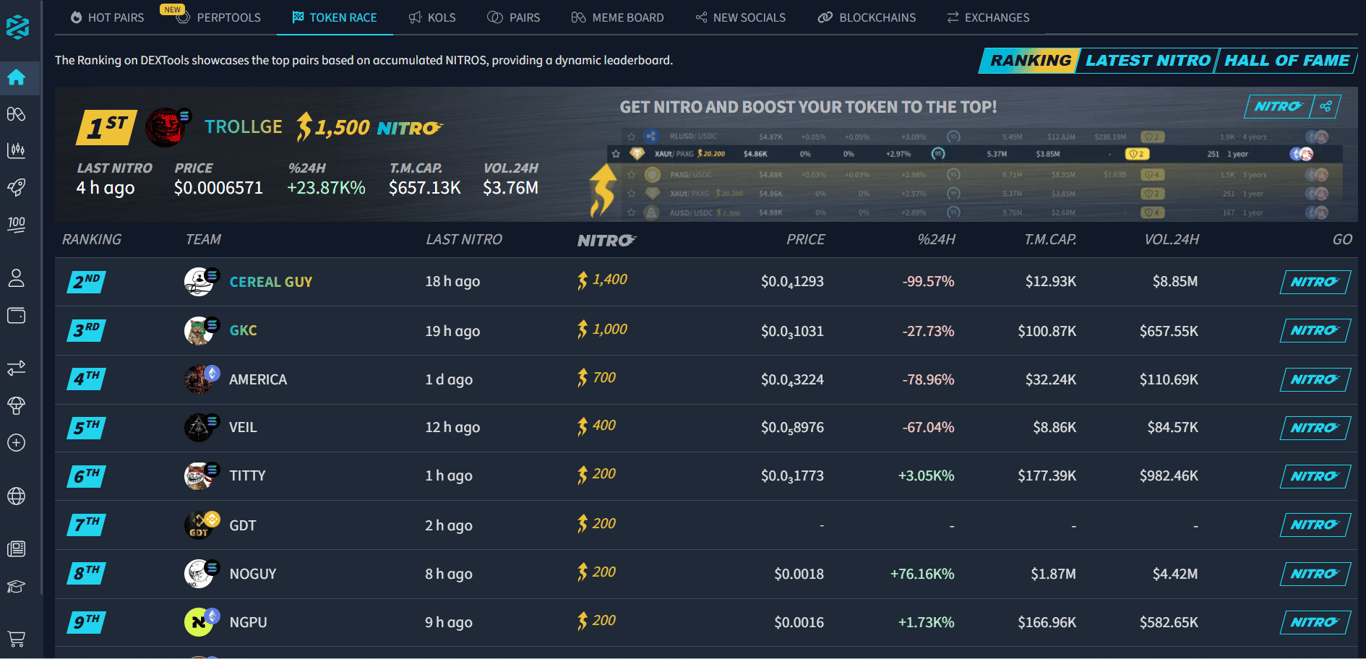This screenshot has height=659, width=1366.
Task: Open the PAIRS tab
Action: [513, 17]
